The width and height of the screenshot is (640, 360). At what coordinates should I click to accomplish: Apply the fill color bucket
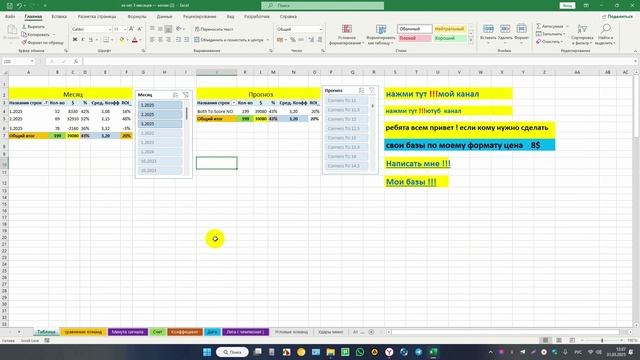point(122,40)
